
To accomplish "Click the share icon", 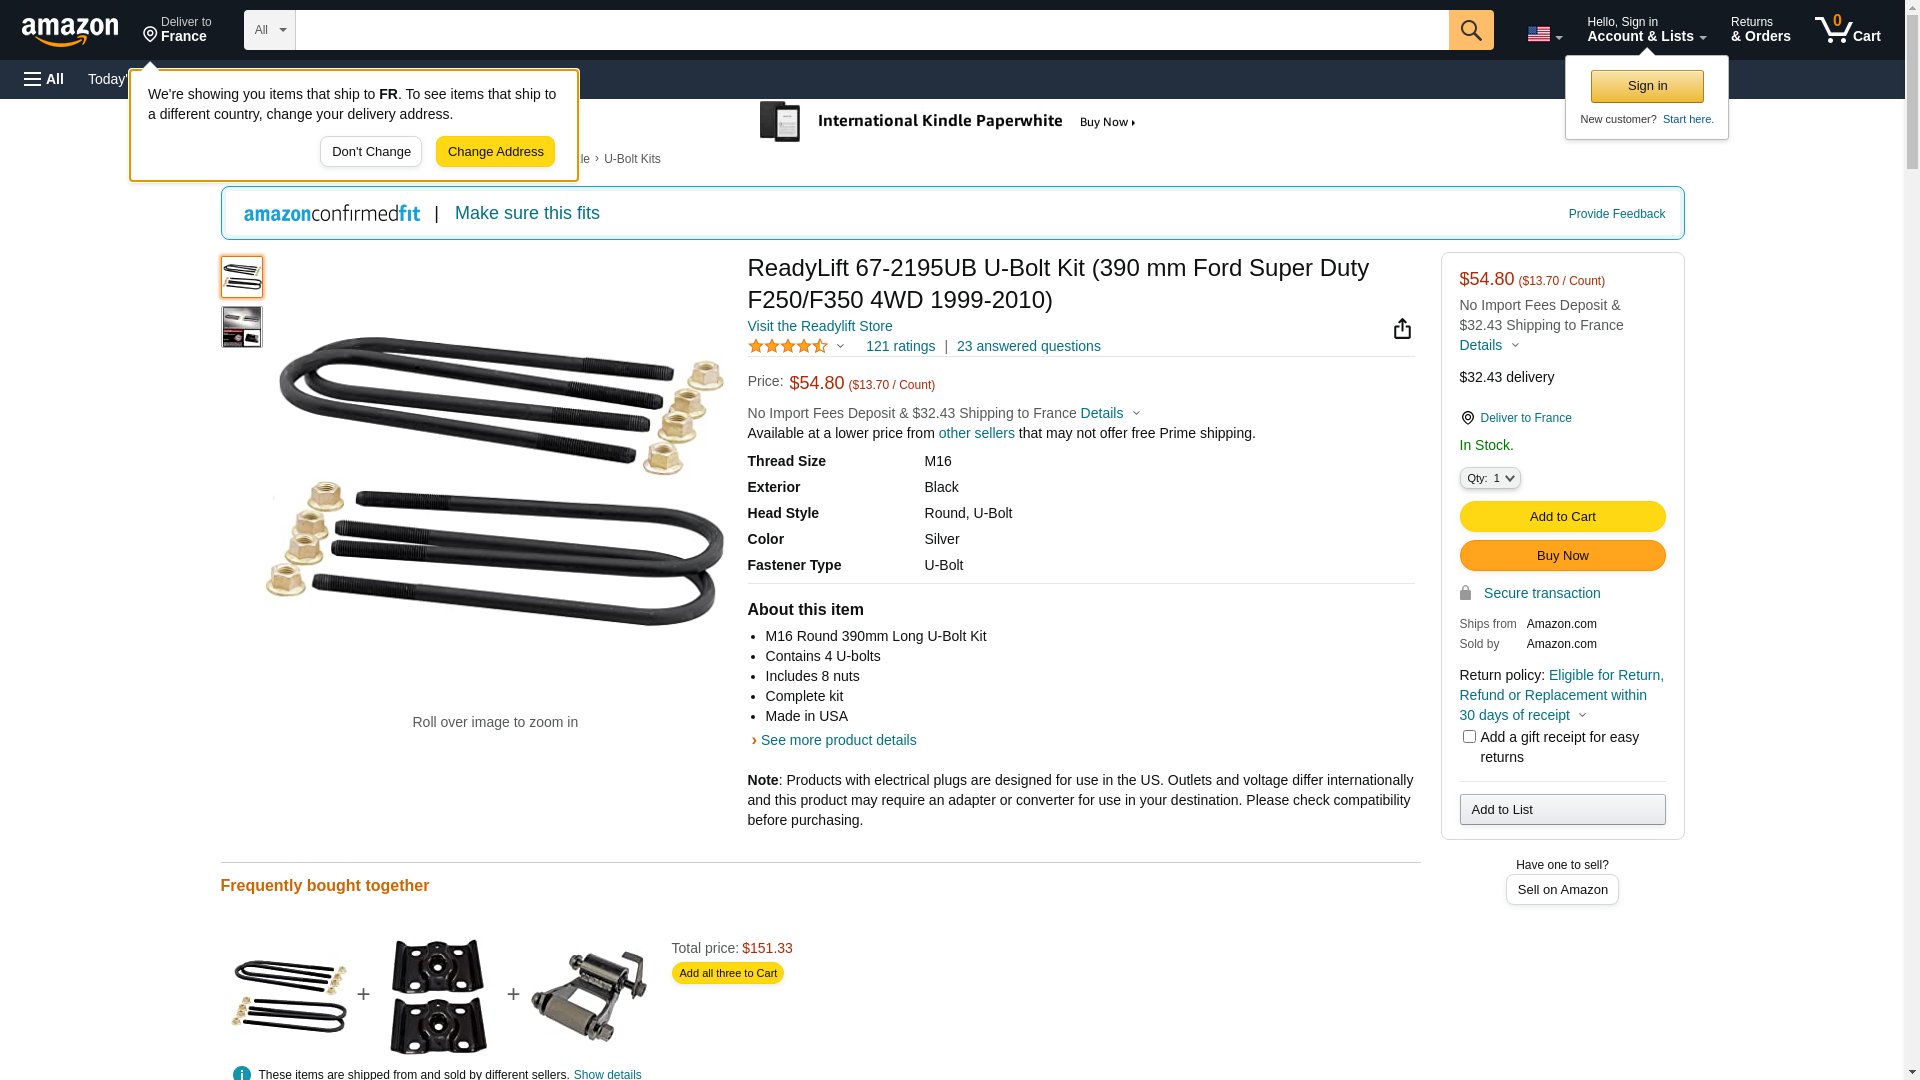I will pos(1402,329).
